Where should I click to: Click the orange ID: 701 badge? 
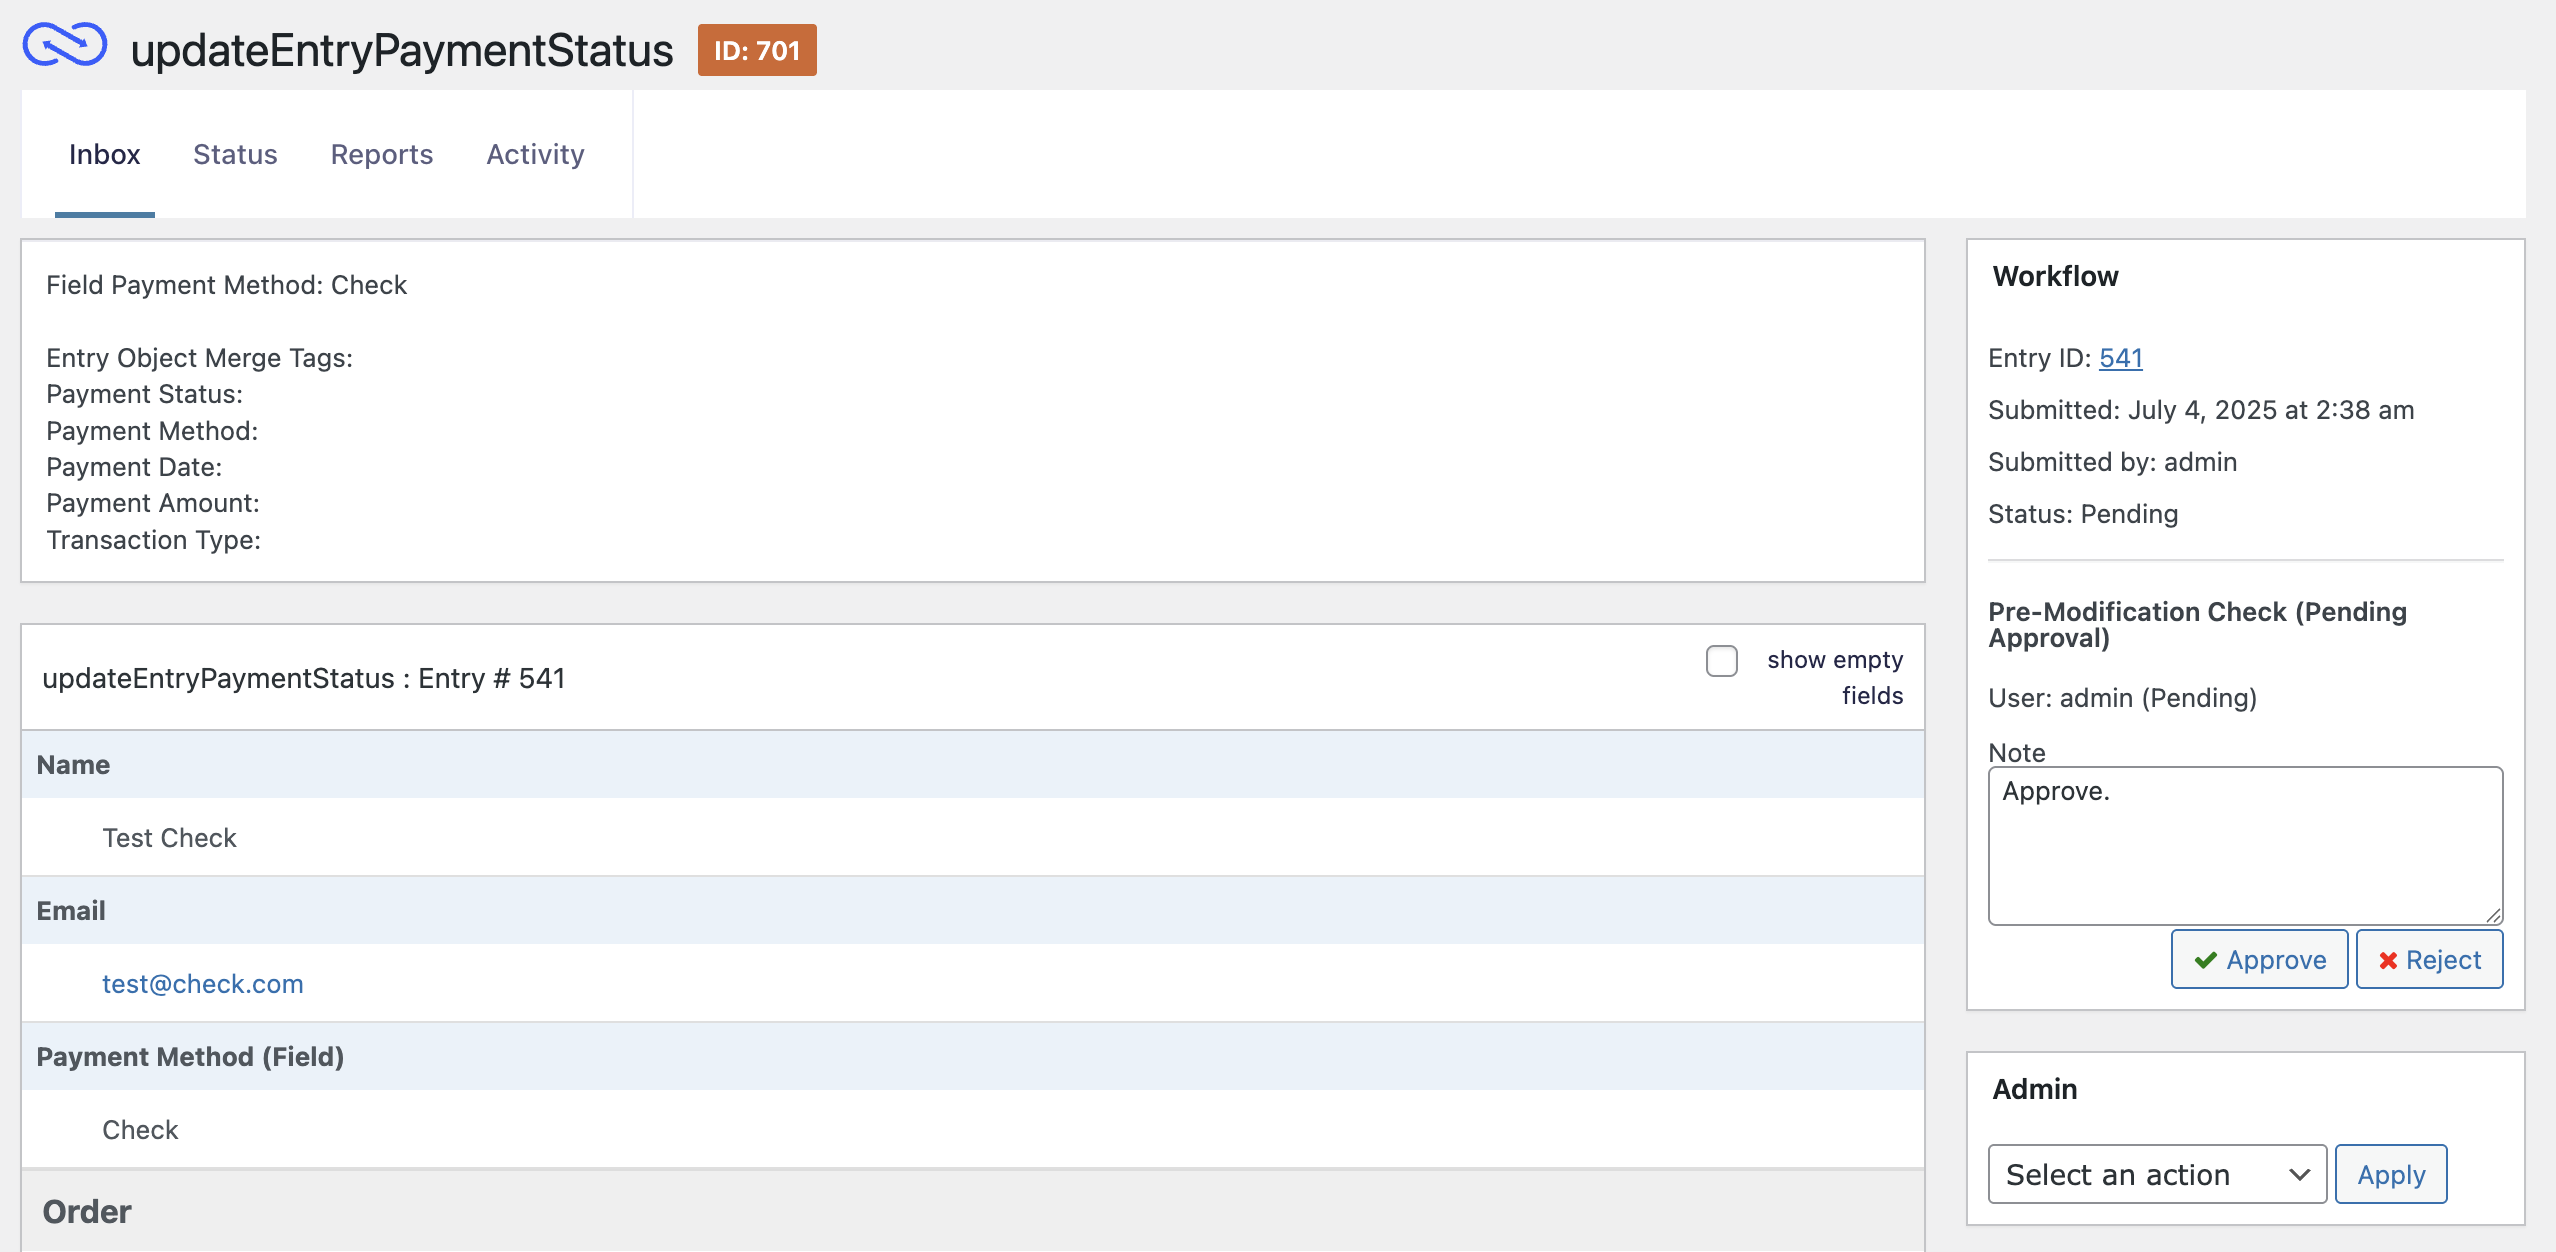click(x=757, y=50)
